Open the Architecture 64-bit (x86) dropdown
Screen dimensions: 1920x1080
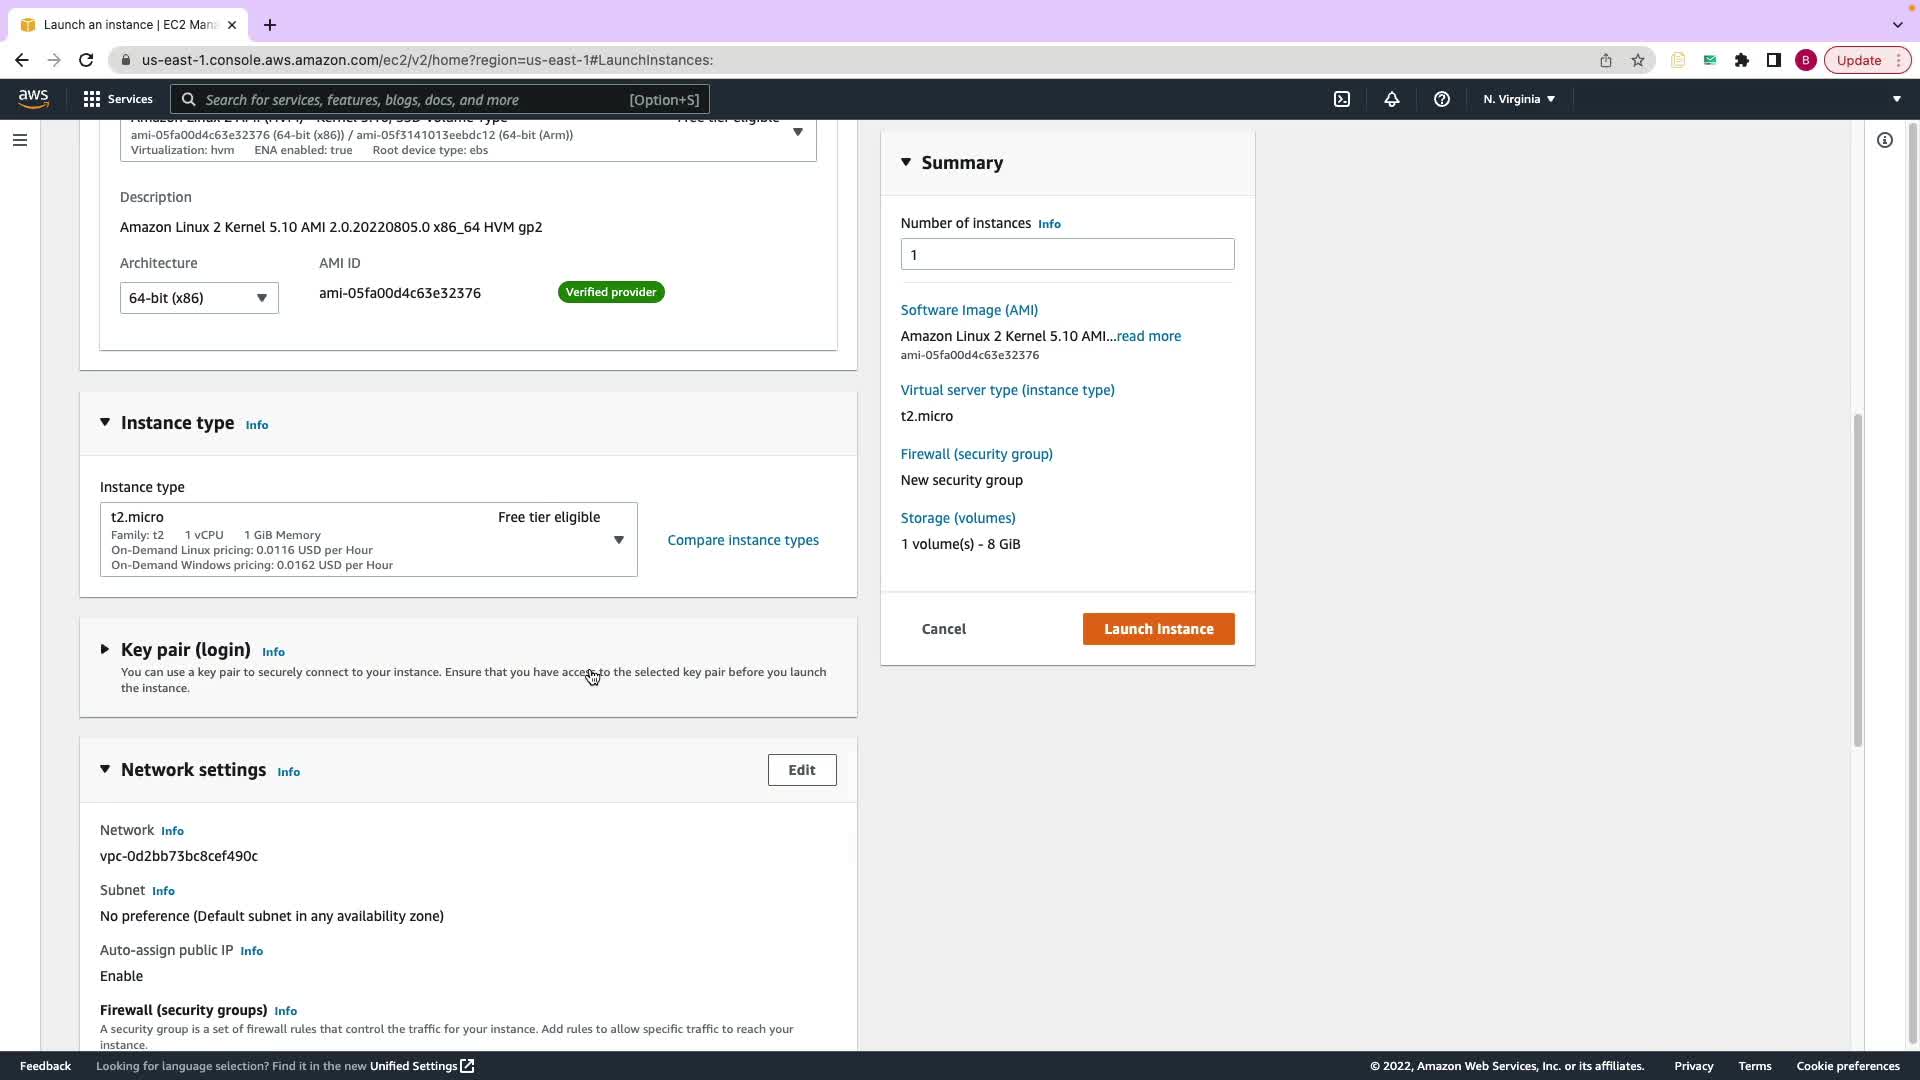199,298
